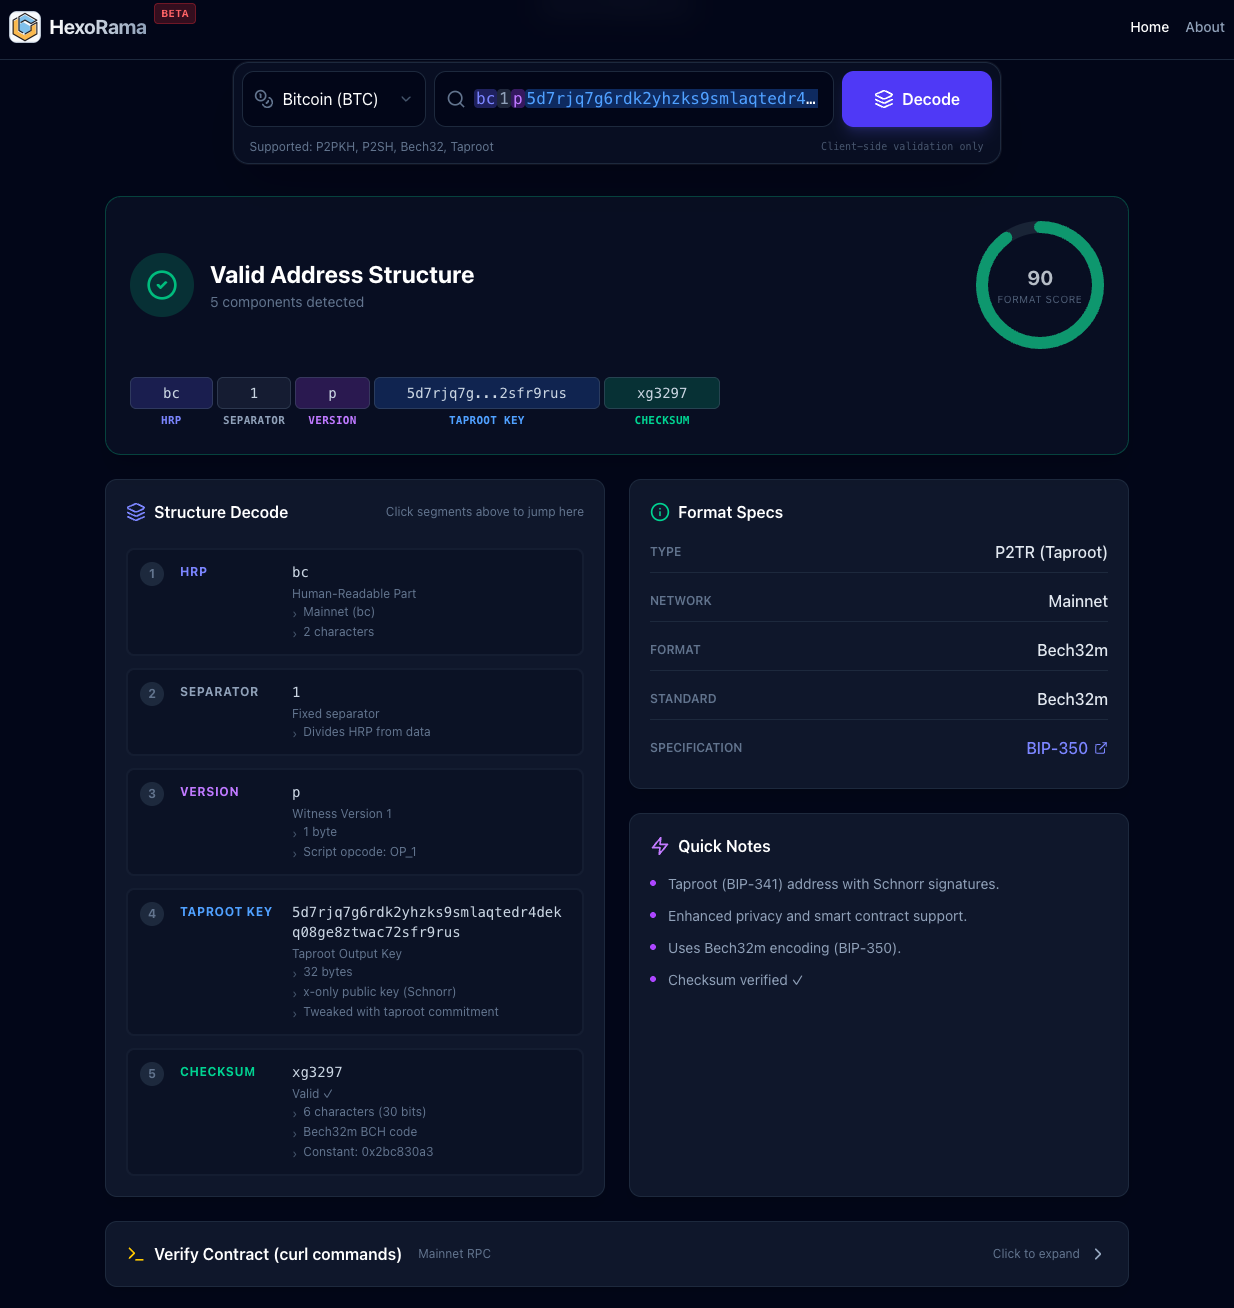
Task: Click inside the address input field
Action: coord(650,99)
